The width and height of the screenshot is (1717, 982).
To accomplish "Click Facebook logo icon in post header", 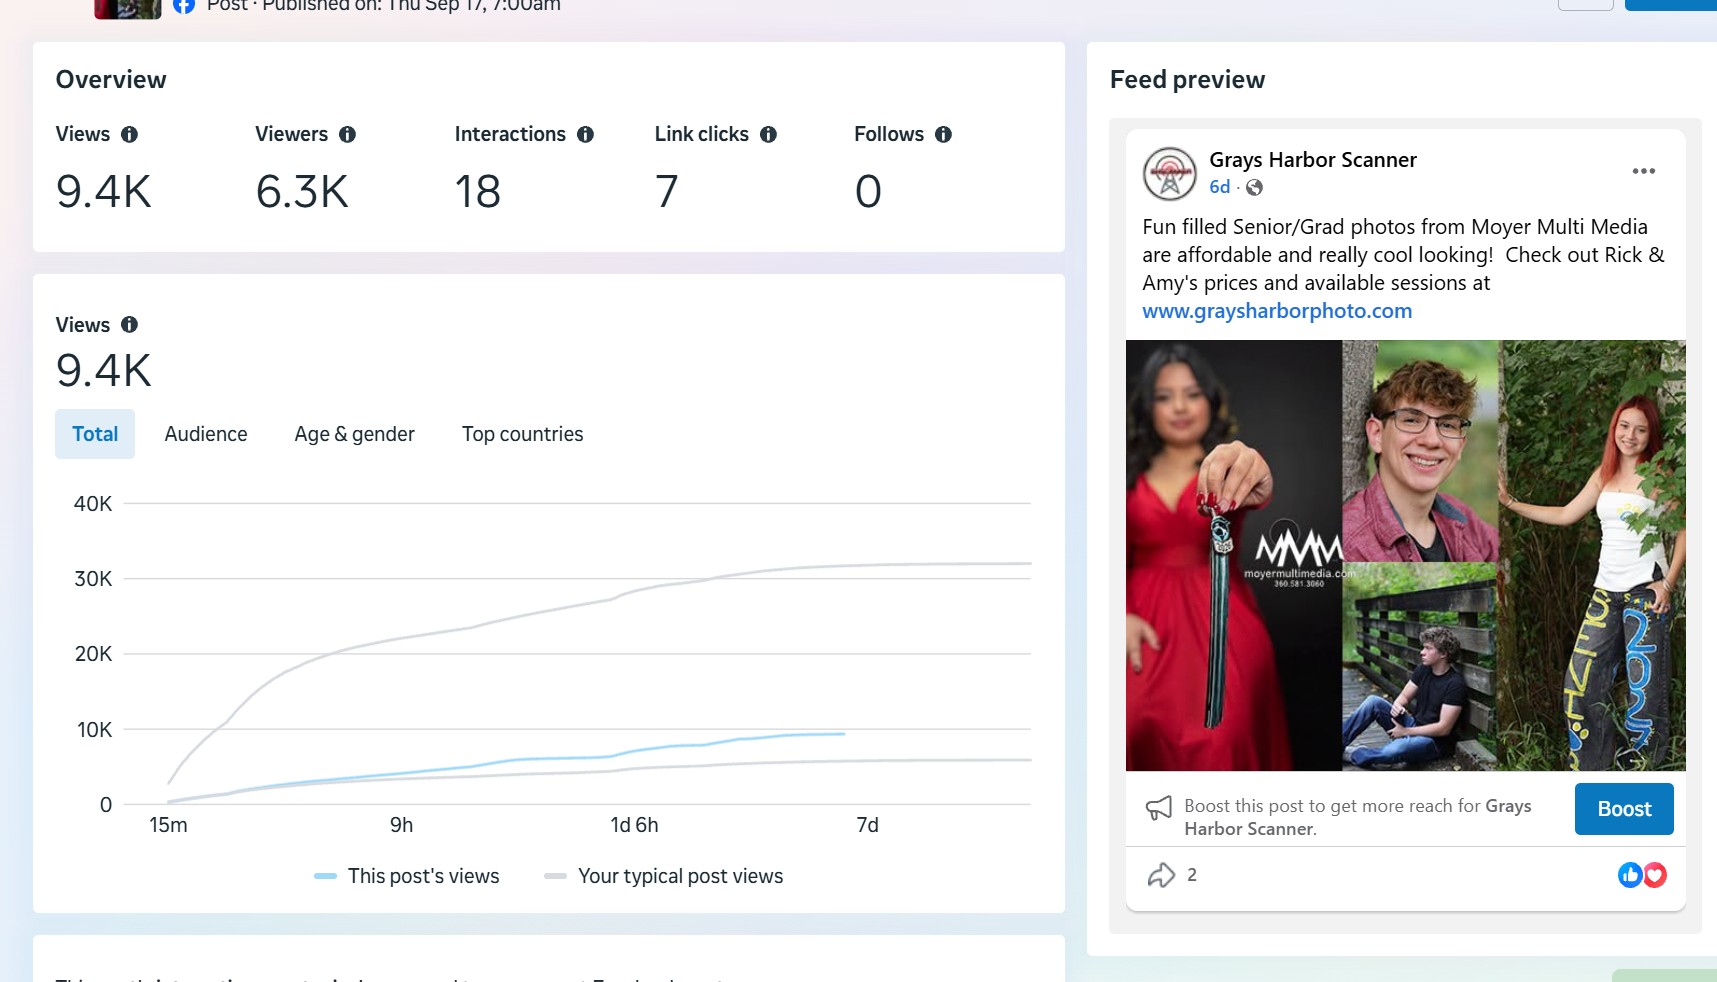I will 183,5.
